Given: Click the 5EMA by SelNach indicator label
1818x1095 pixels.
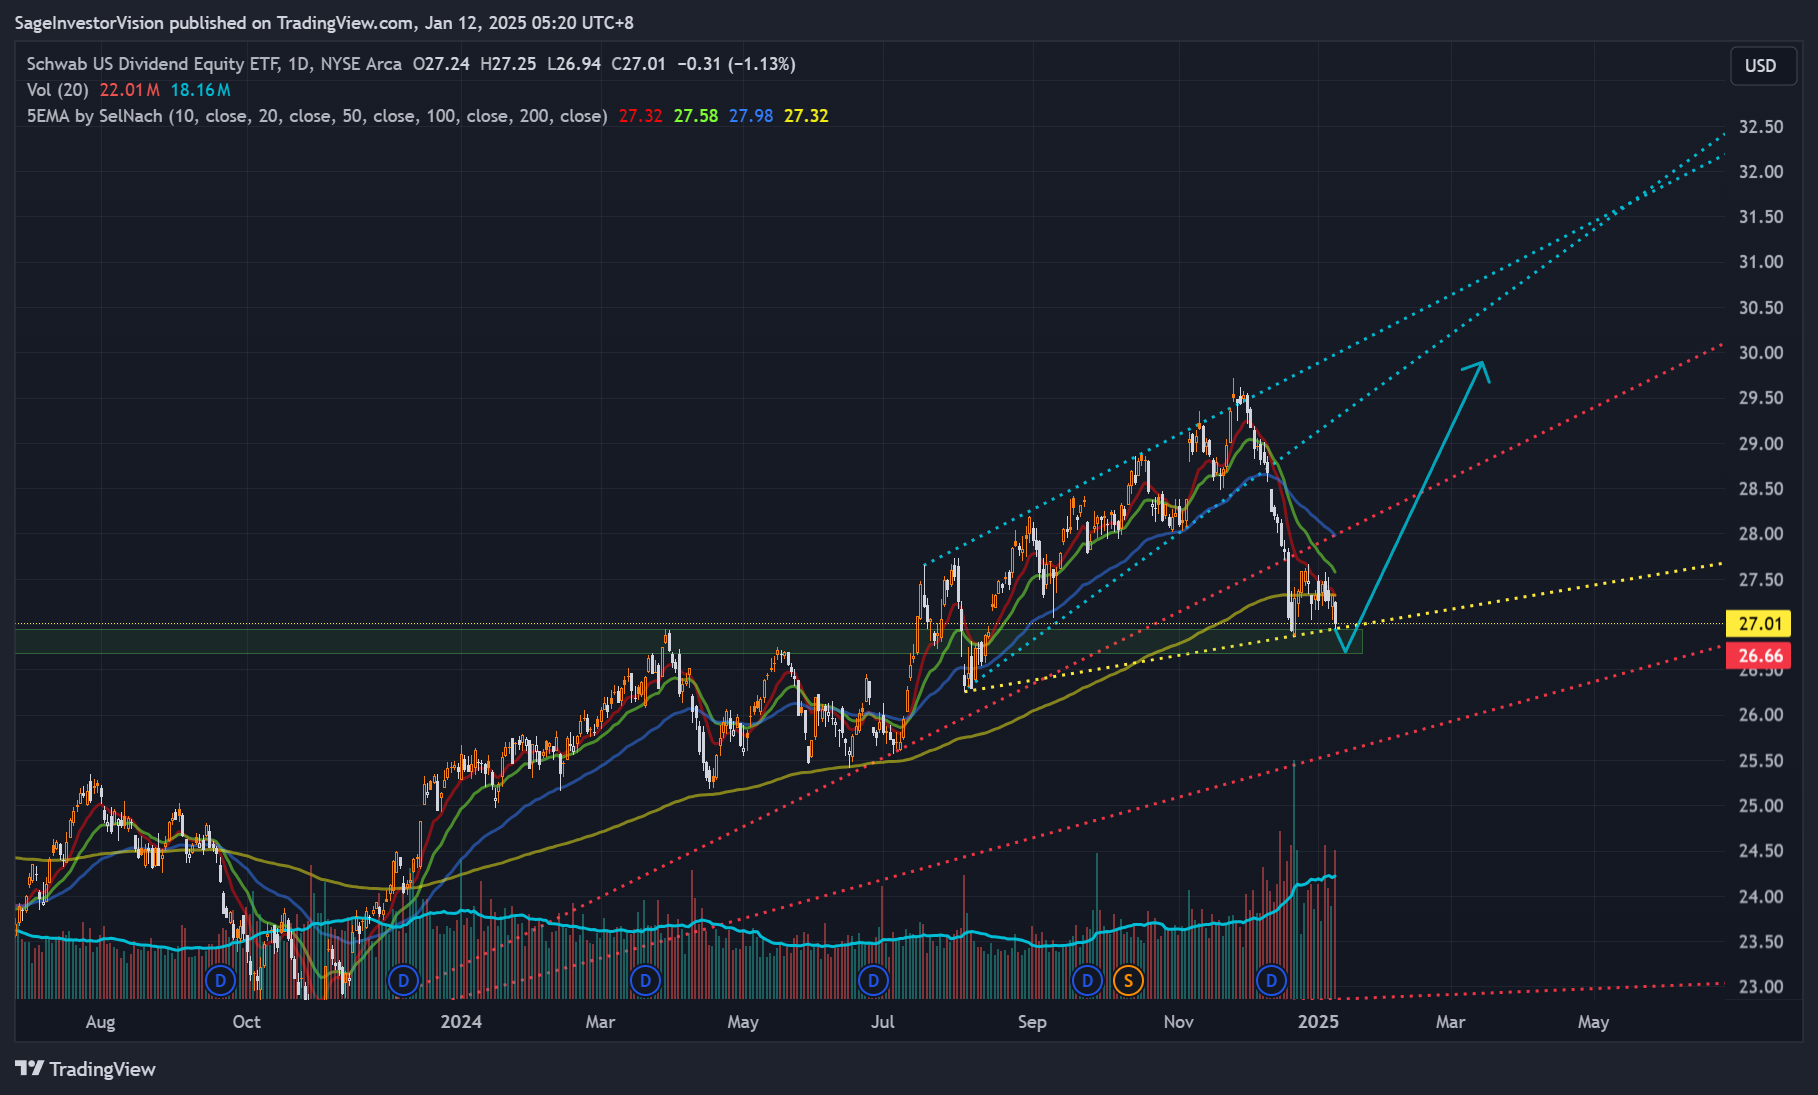Looking at the screenshot, I should (317, 116).
